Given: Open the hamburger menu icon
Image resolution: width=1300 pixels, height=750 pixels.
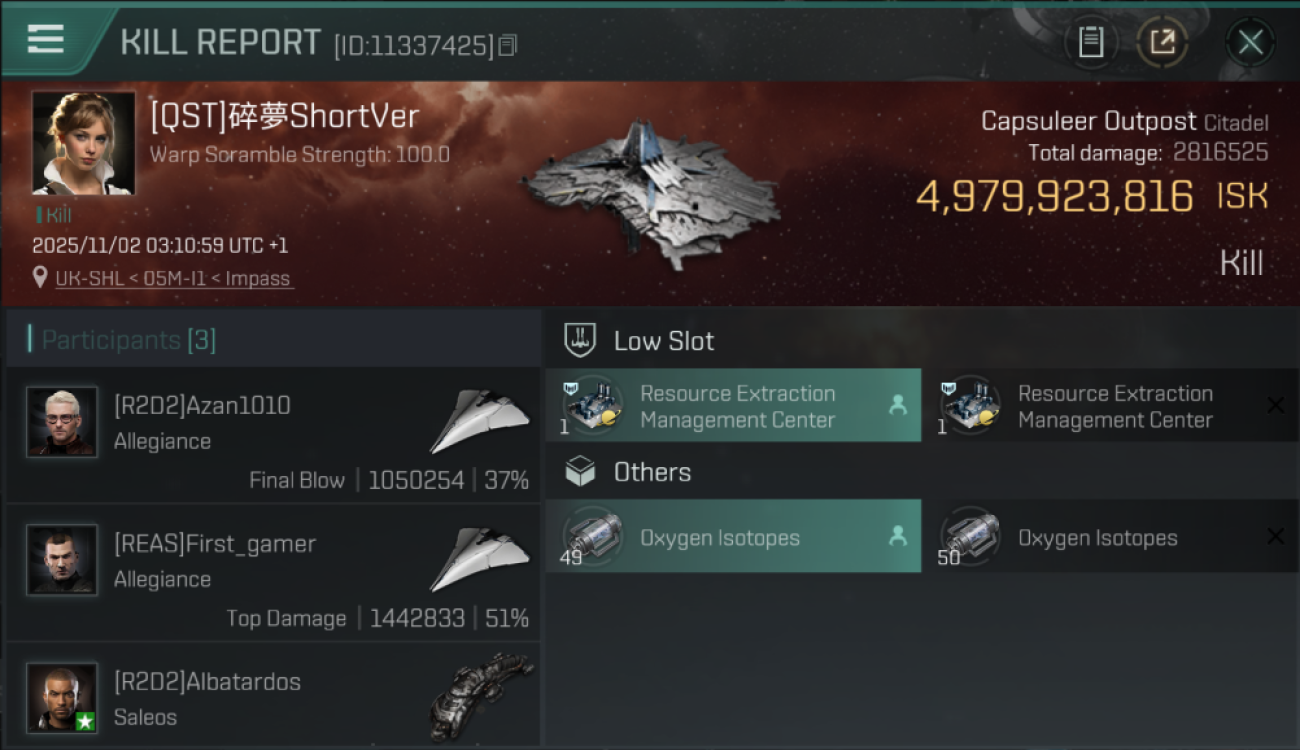Looking at the screenshot, I should (x=45, y=39).
